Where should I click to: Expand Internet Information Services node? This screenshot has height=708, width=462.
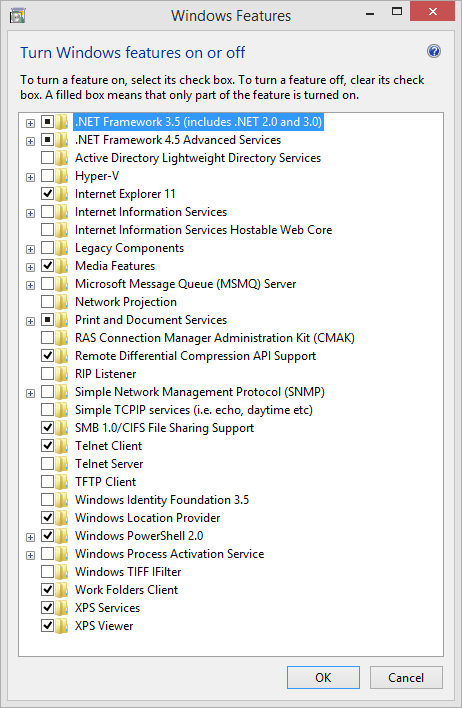[30, 213]
